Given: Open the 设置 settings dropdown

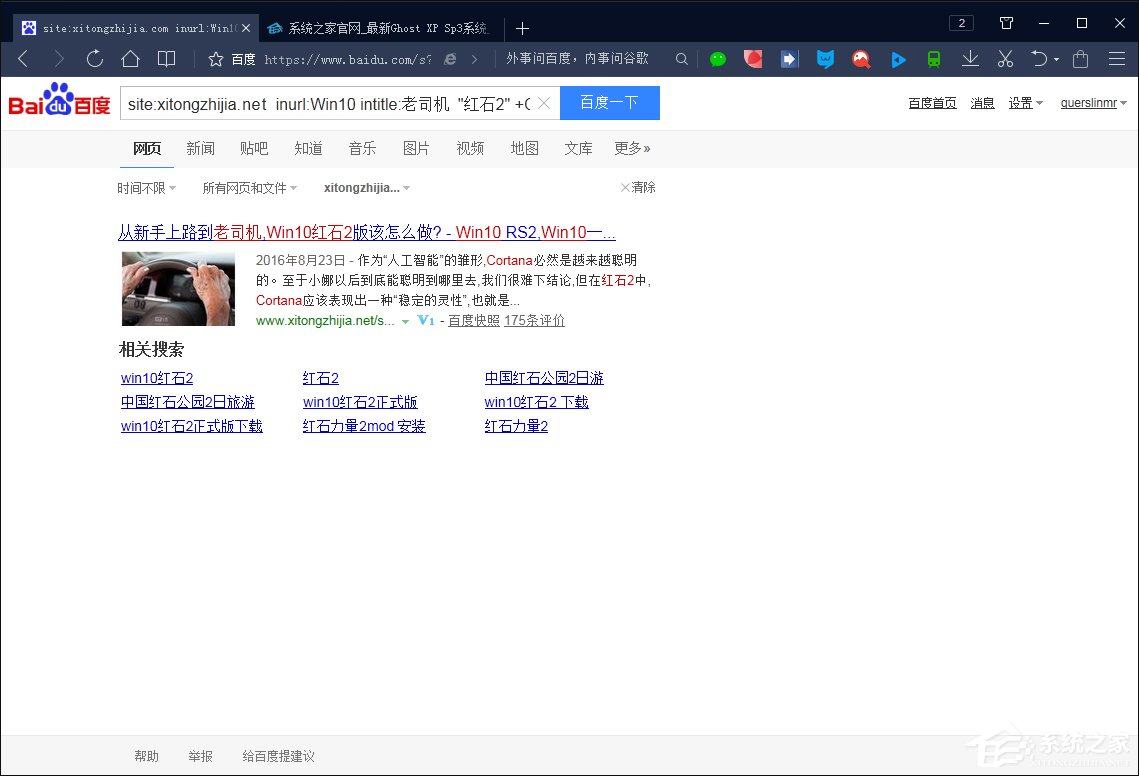Looking at the screenshot, I should 1019,103.
